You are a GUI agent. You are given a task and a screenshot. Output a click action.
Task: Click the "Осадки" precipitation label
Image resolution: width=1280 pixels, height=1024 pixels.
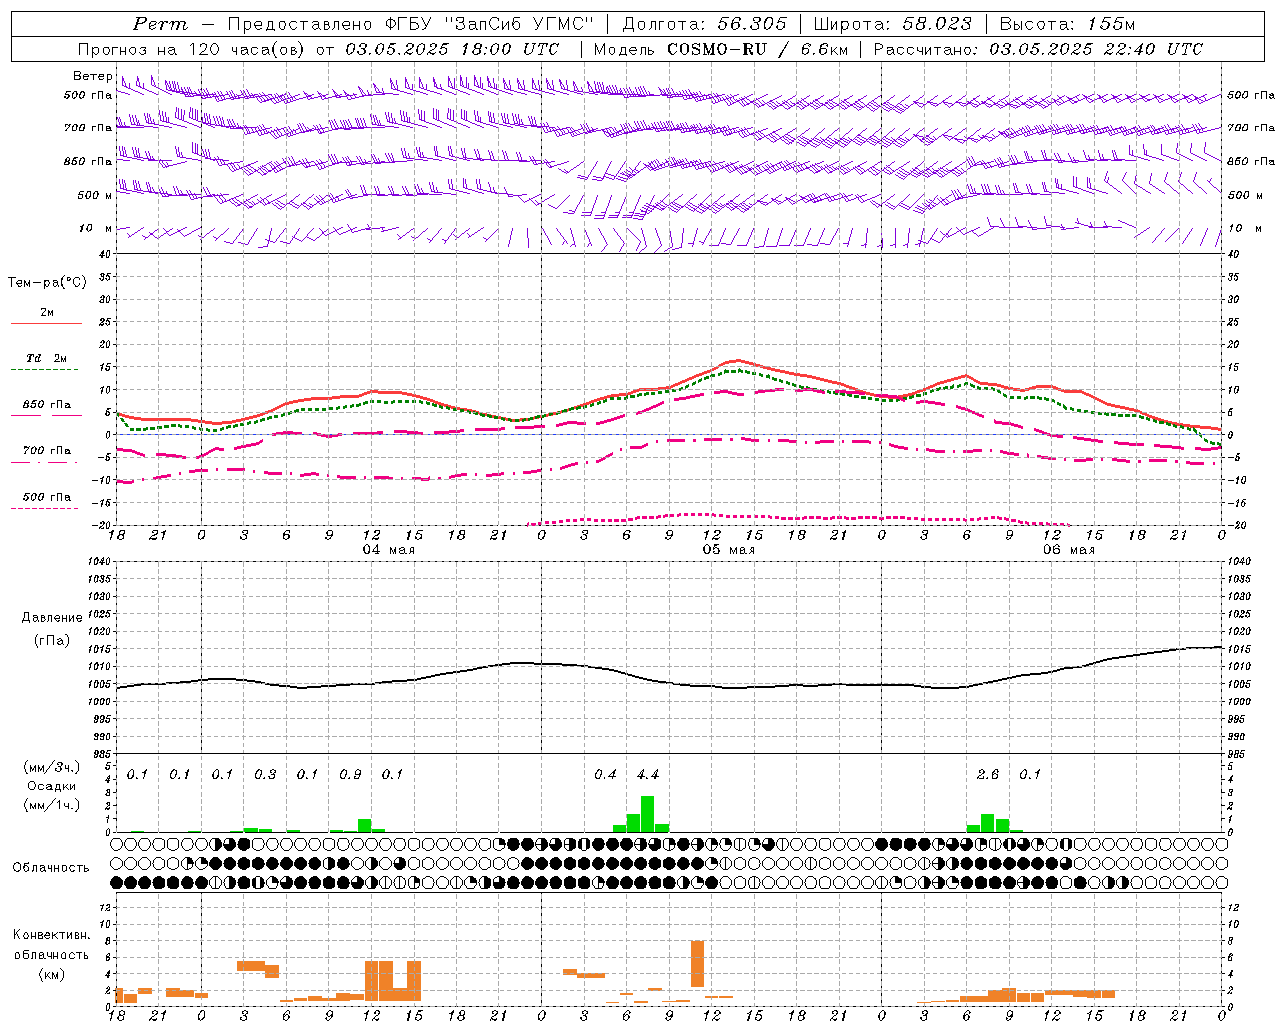(52, 786)
